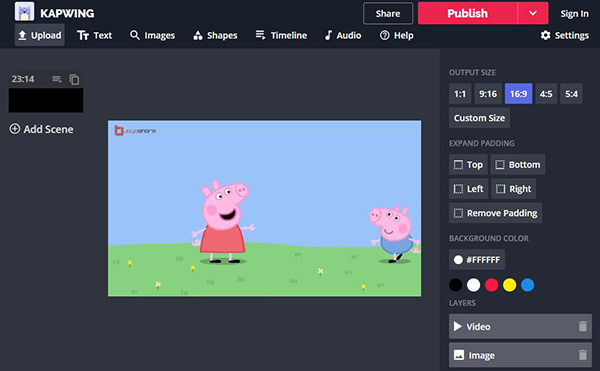The width and height of the screenshot is (600, 371).
Task: Click the scene timing icon
Action: 57,79
